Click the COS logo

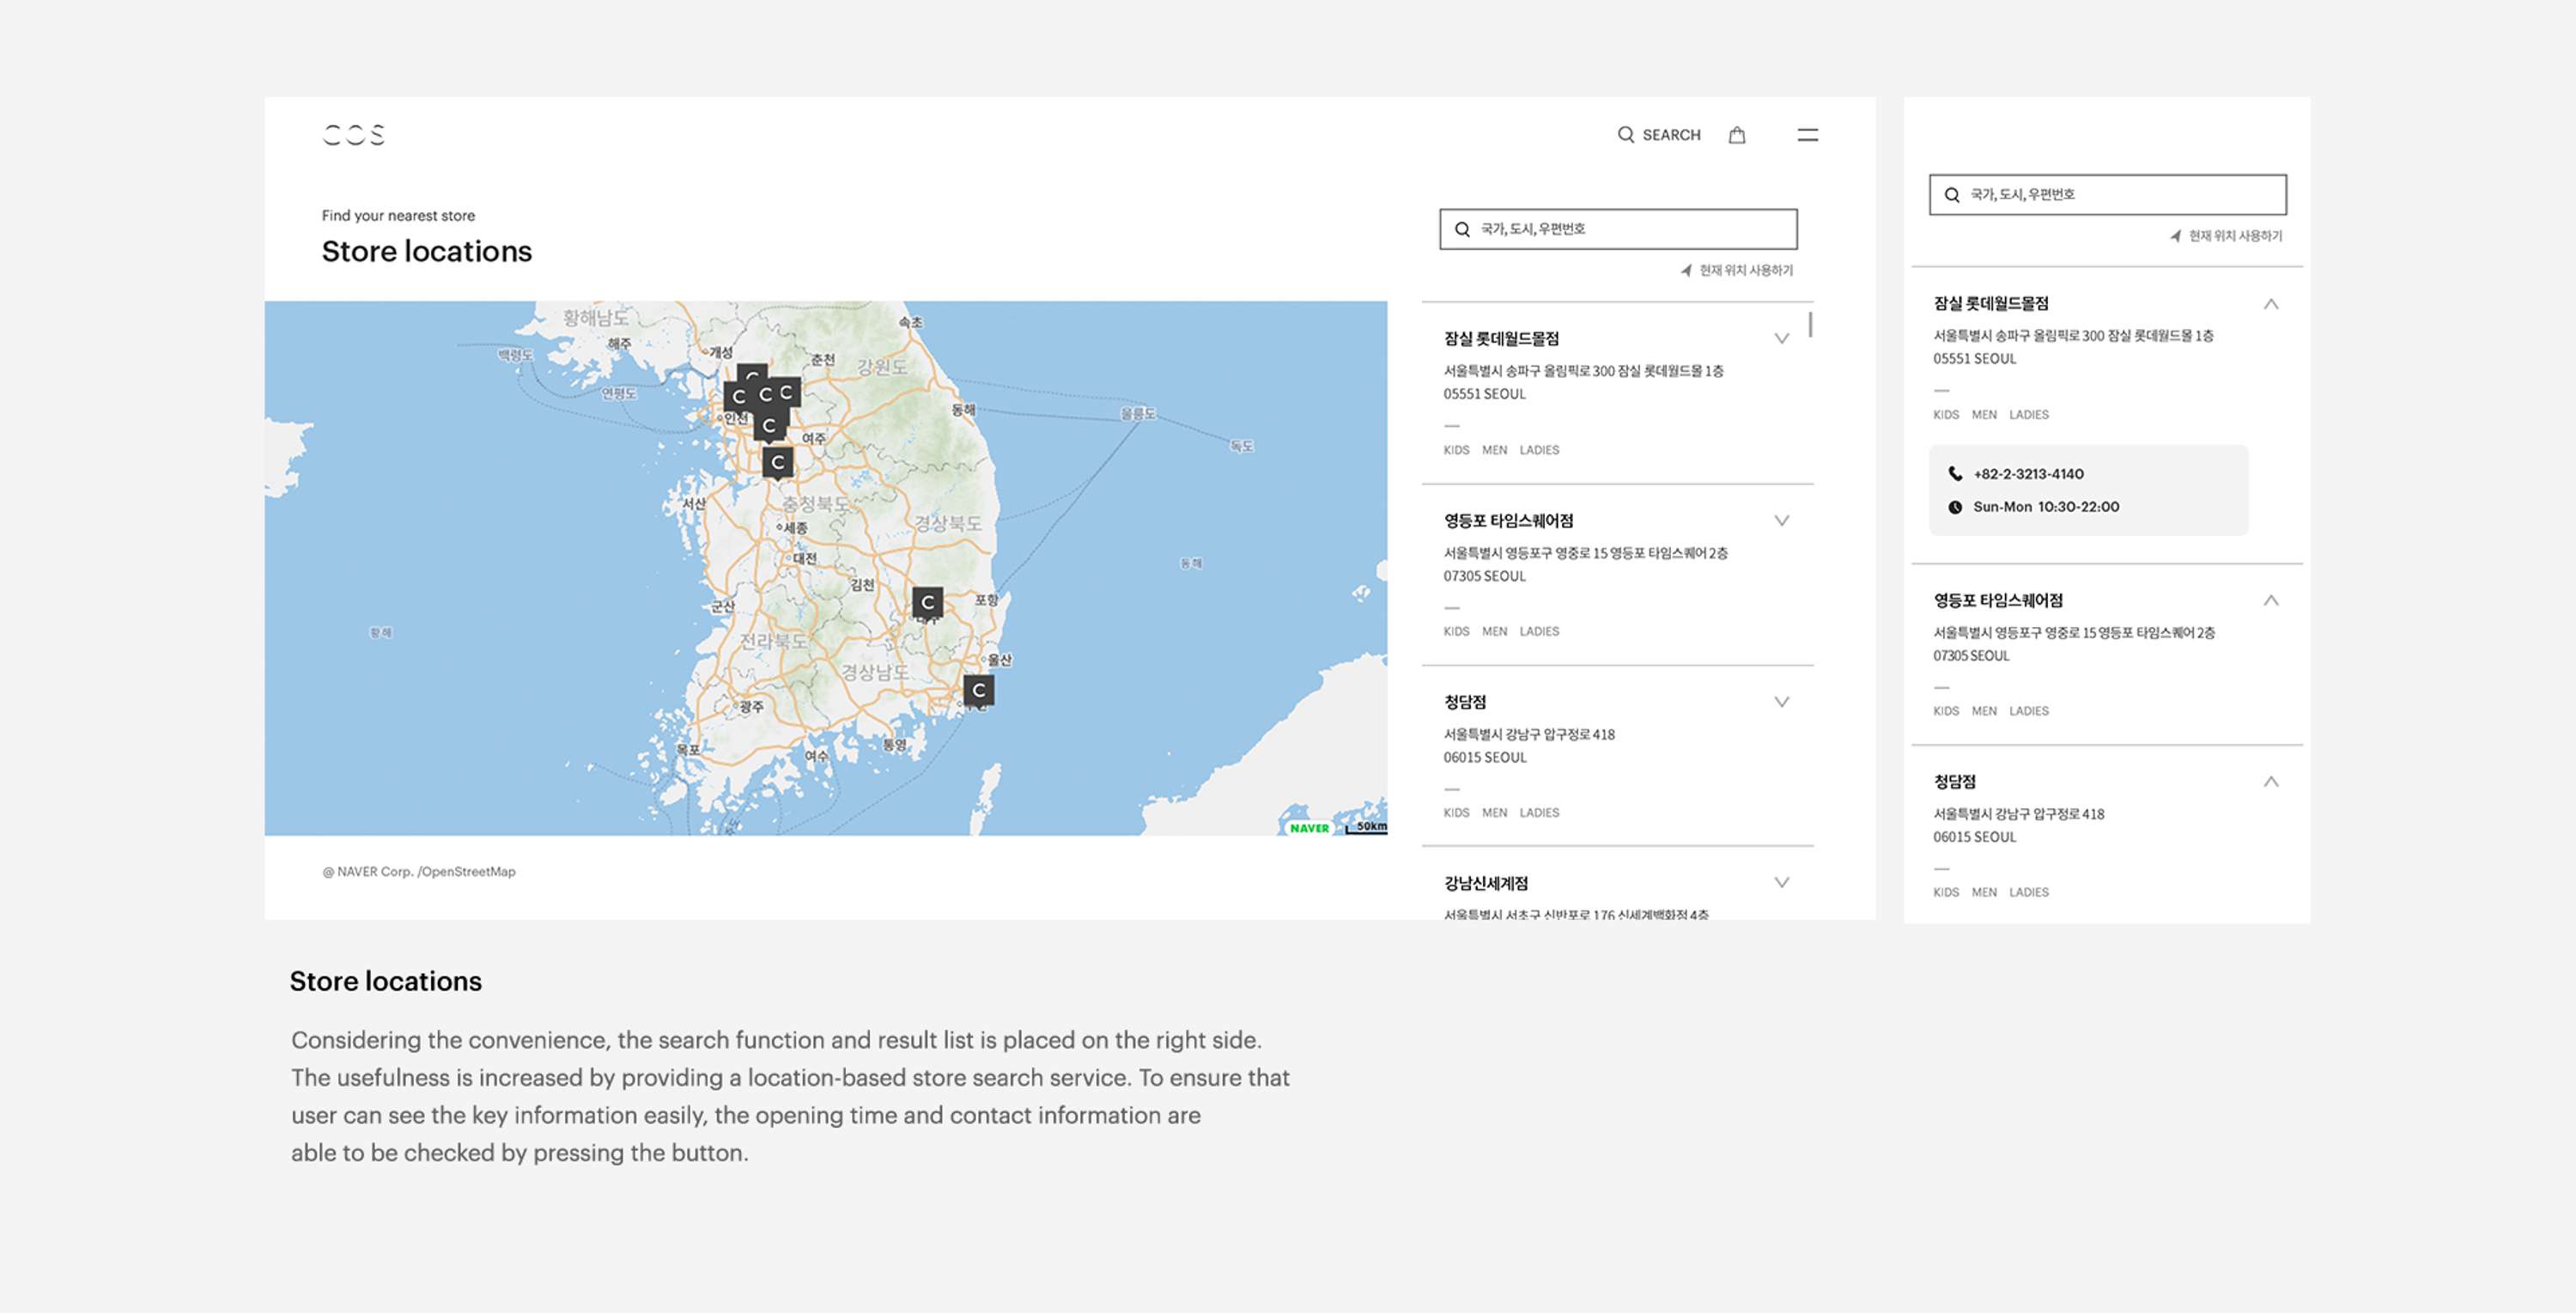point(353,135)
